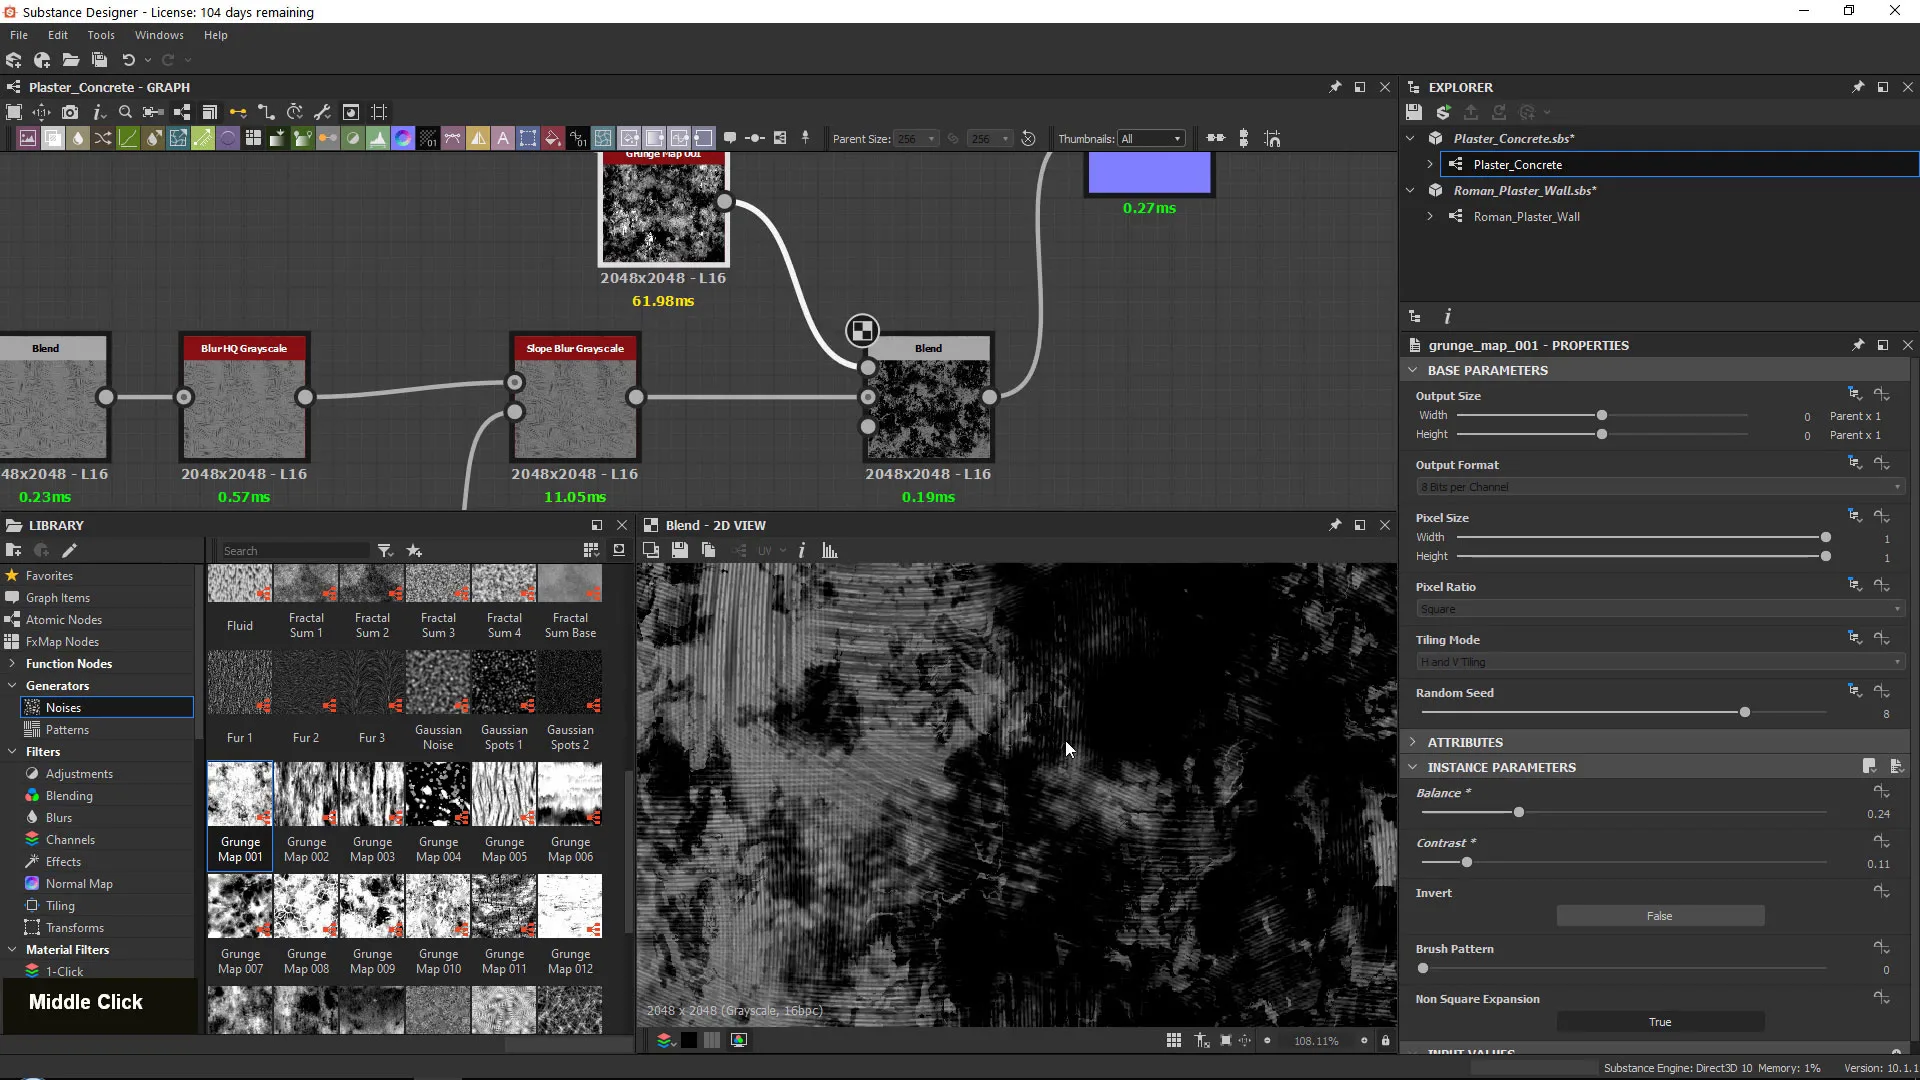Click the Plaster_Concrete graph tab

coord(108,86)
